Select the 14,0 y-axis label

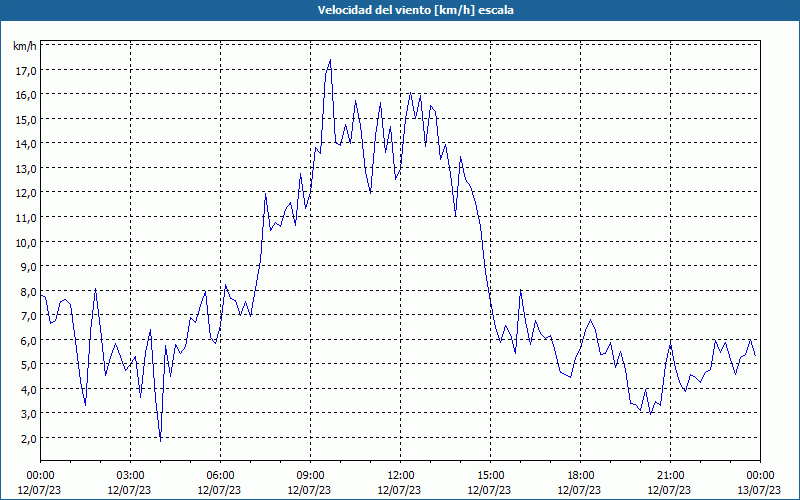click(26, 144)
